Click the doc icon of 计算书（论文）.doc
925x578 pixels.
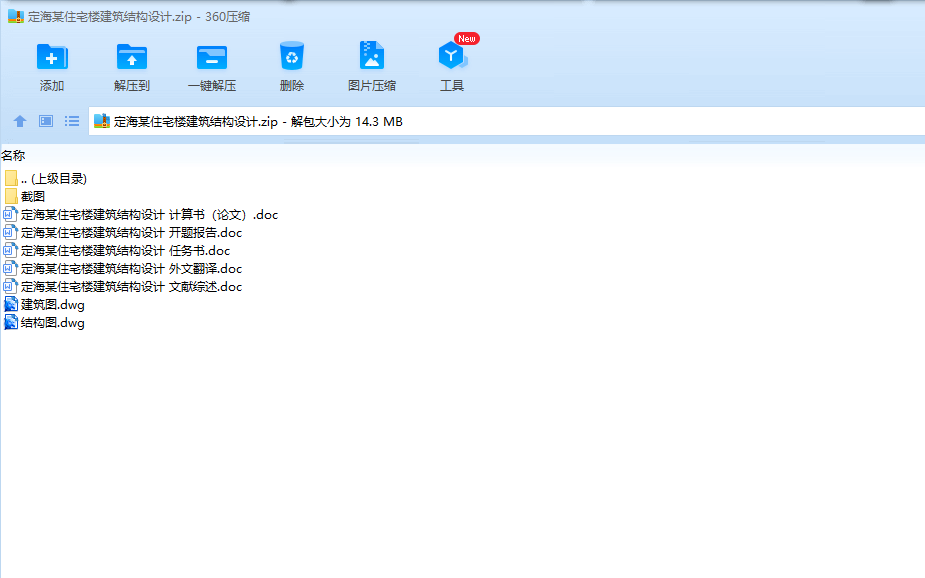pyautogui.click(x=10, y=214)
